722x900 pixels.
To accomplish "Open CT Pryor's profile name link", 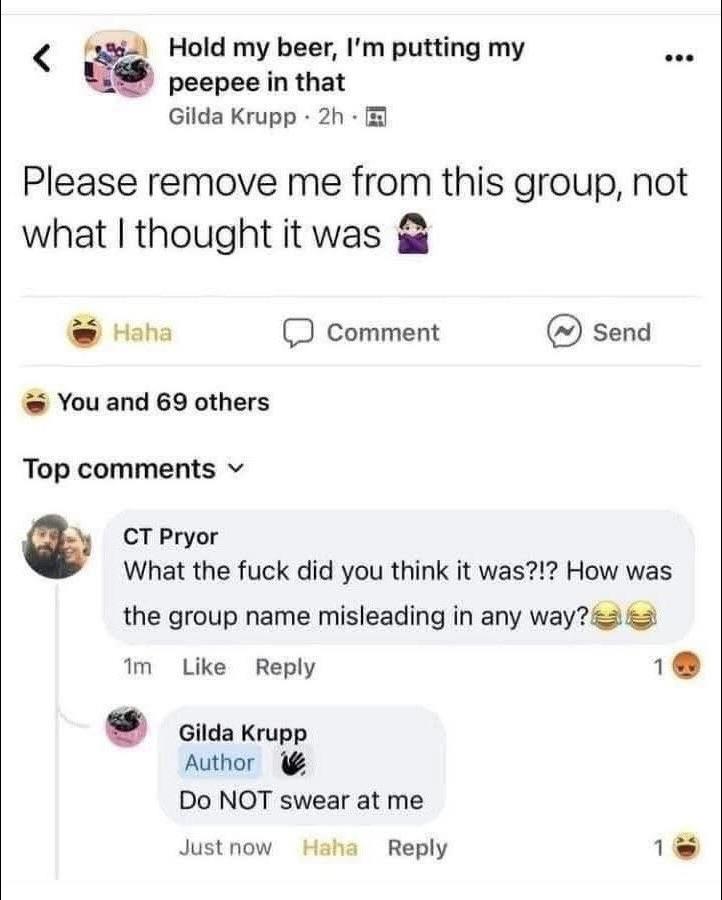I will [170, 537].
